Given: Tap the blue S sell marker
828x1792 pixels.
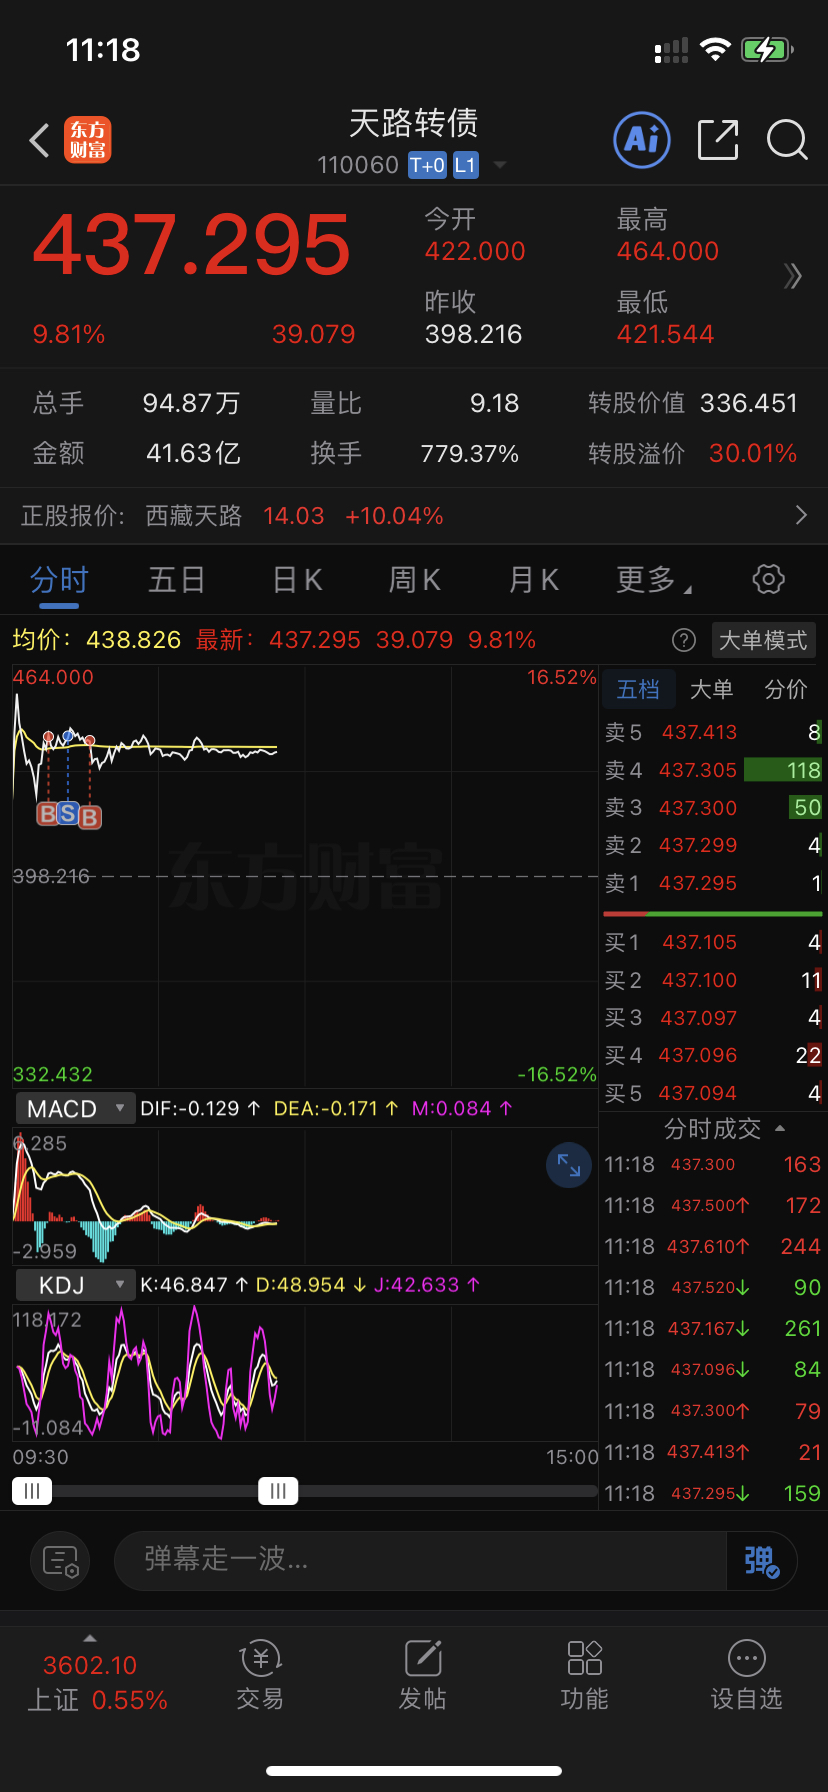Looking at the screenshot, I should (68, 813).
